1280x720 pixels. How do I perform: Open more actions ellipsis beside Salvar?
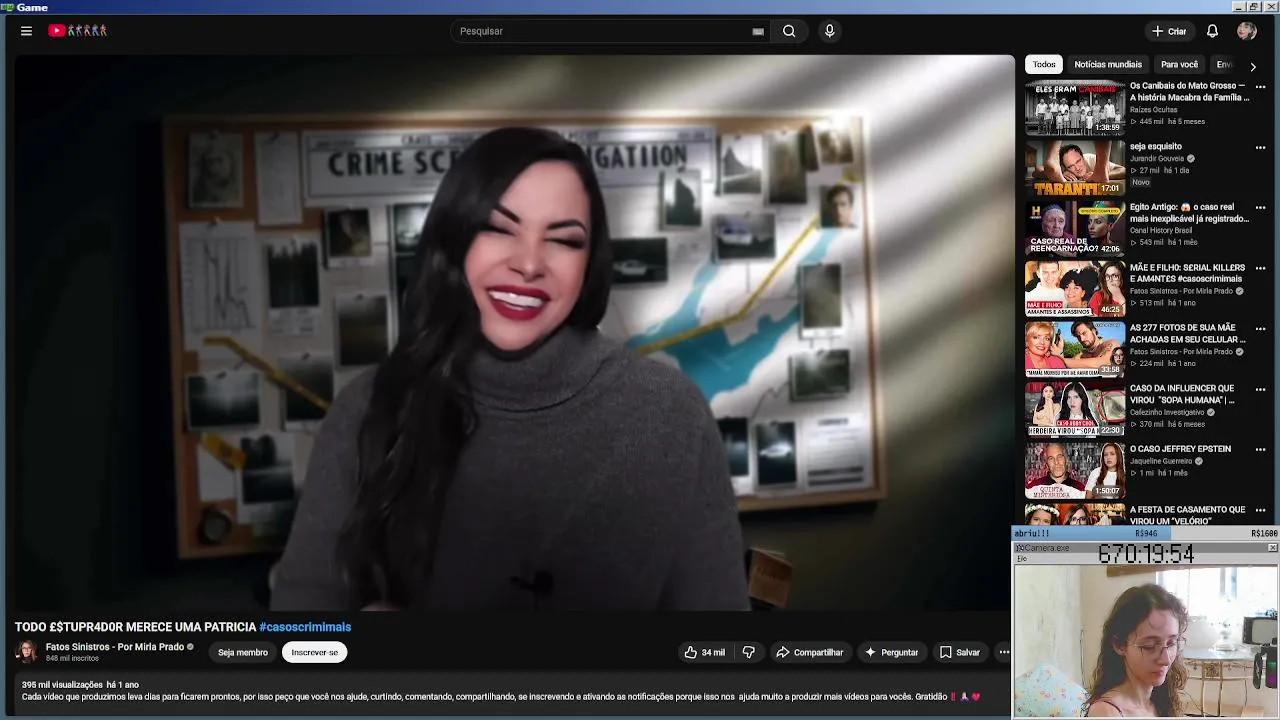[1004, 652]
